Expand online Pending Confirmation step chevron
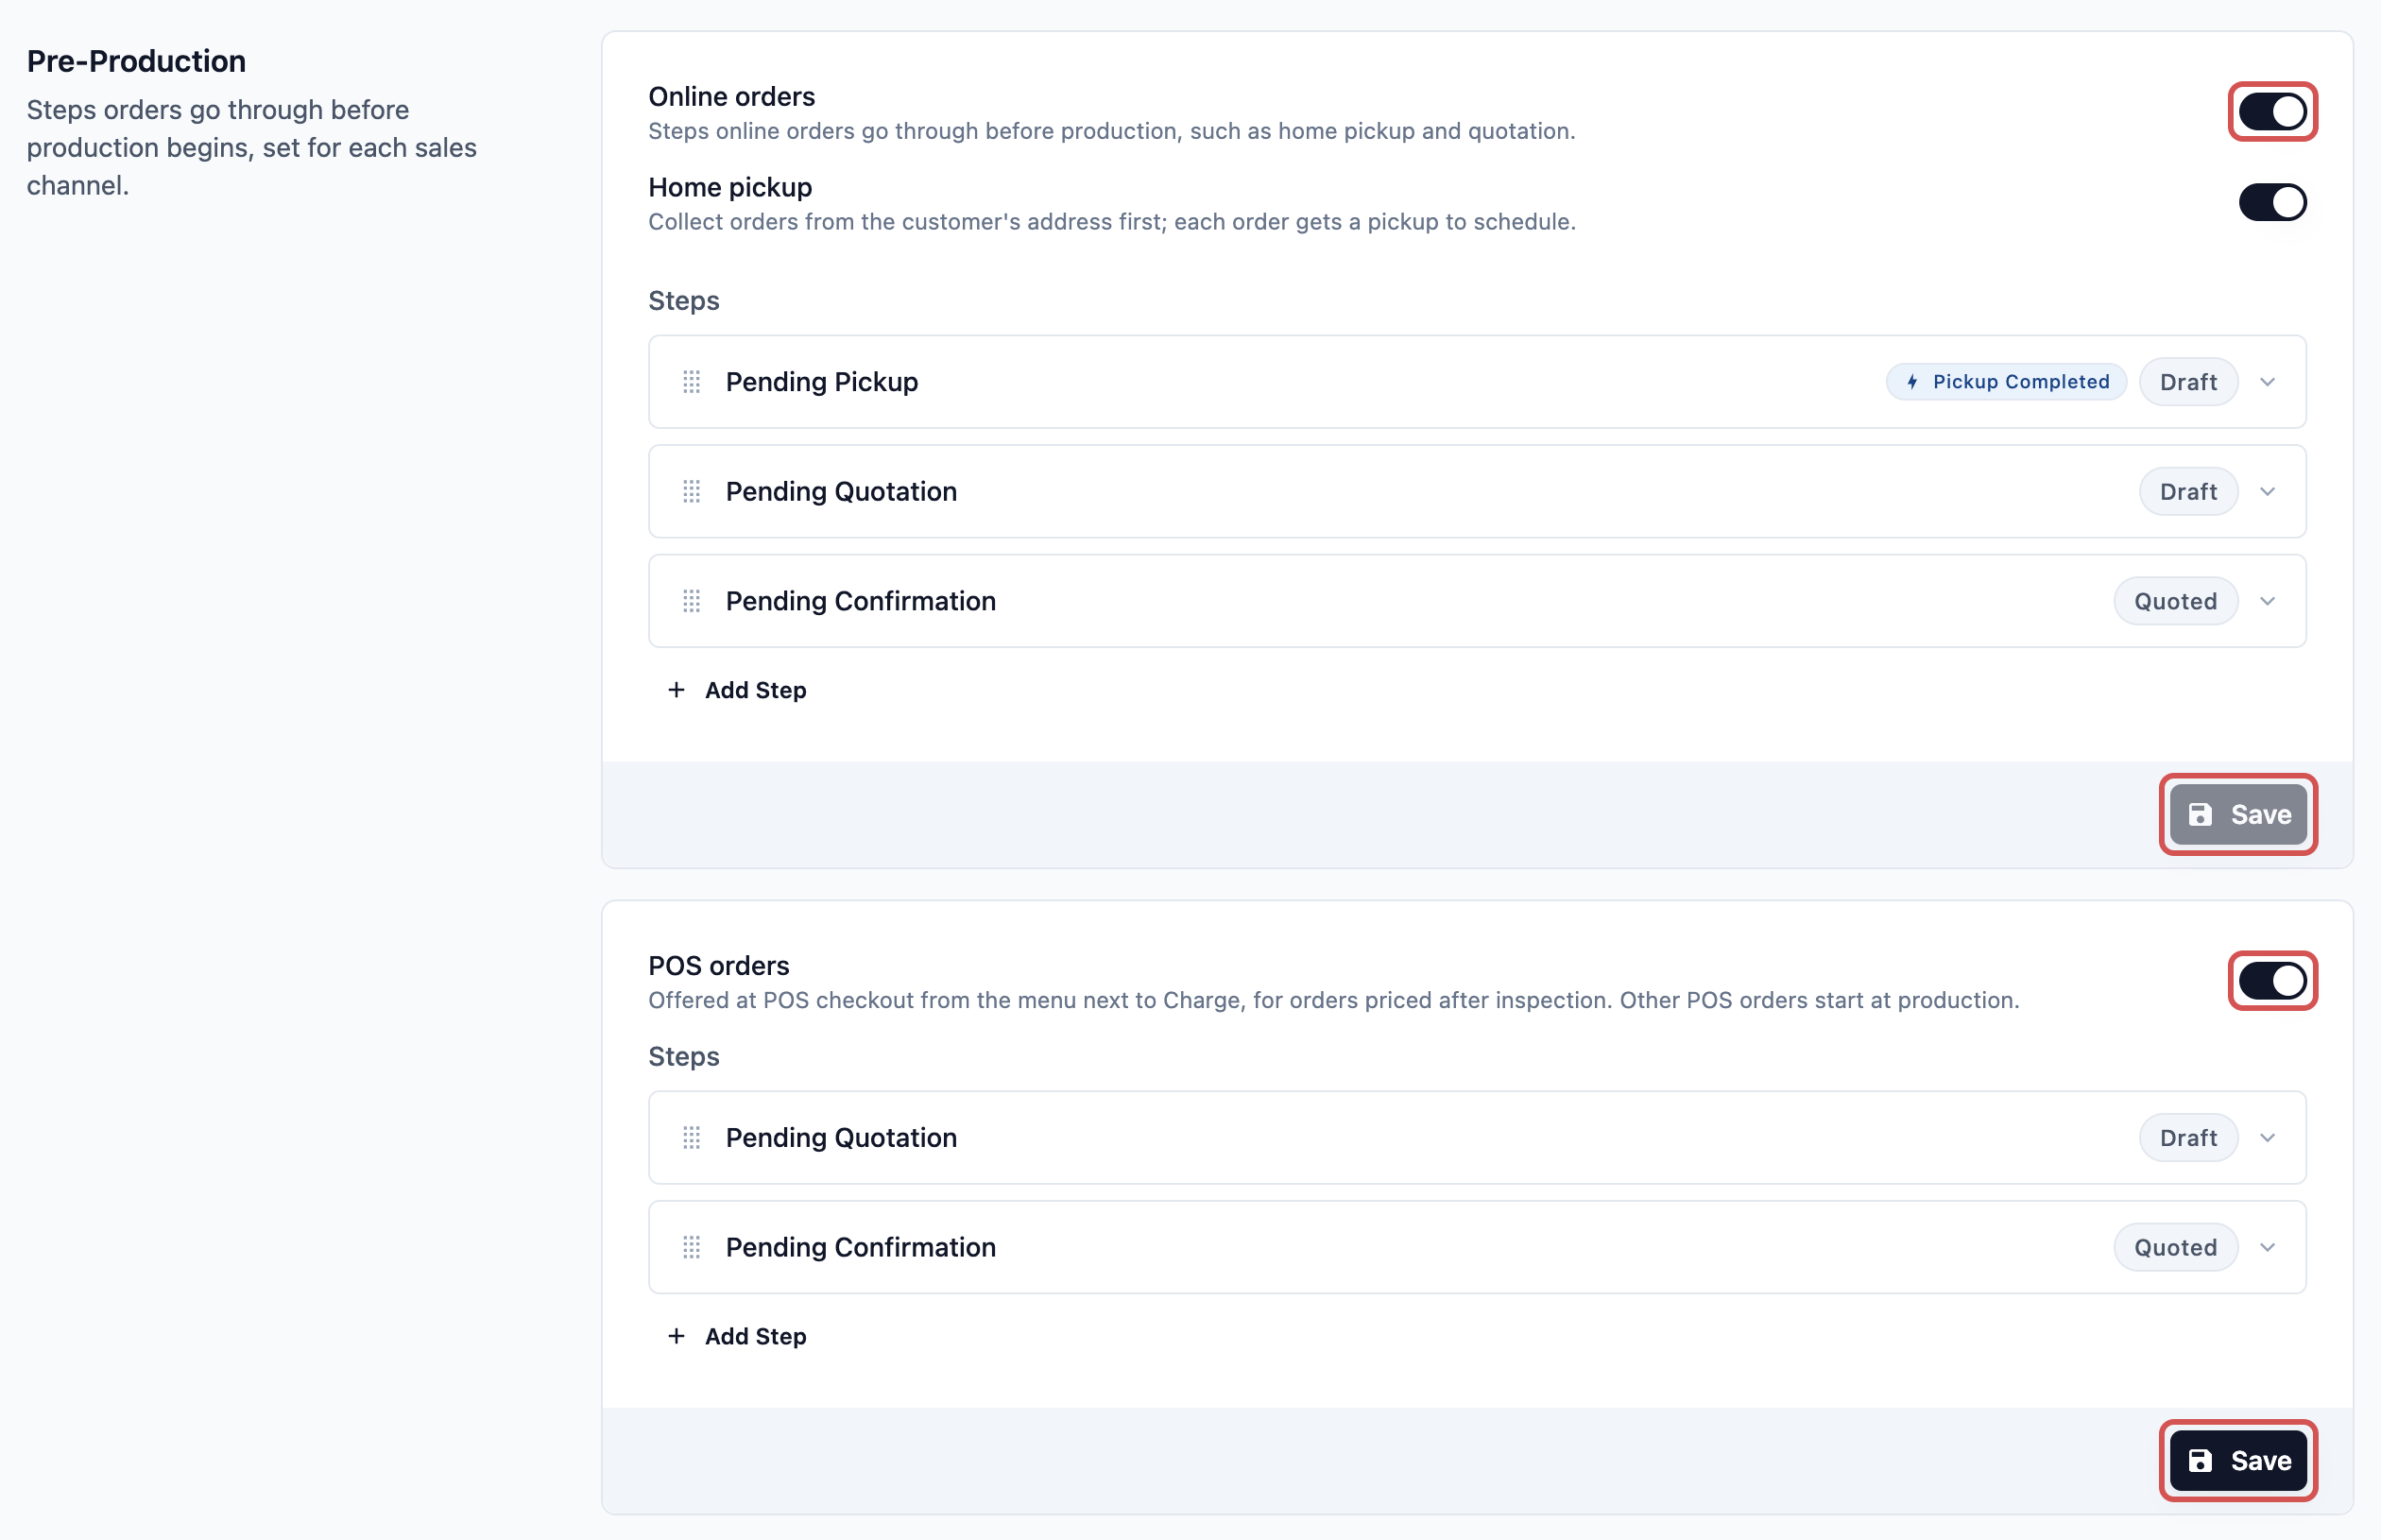This screenshot has width=2381, height=1540. [2267, 601]
